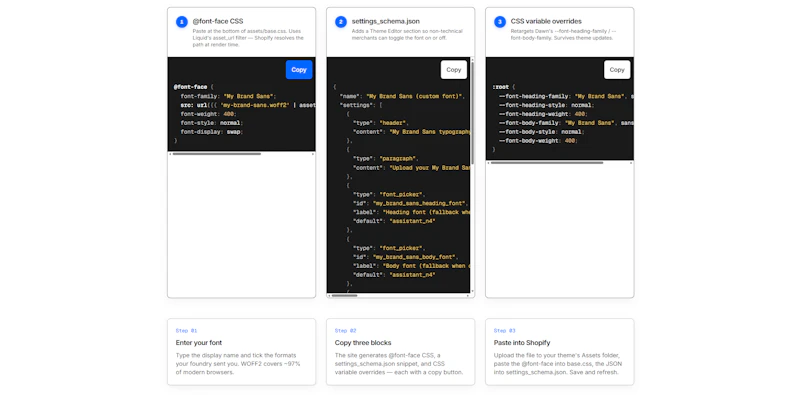The height and width of the screenshot is (395, 800).
Task: Click the vertical scrollbar of settings_schema.json code
Action: (x=472, y=112)
